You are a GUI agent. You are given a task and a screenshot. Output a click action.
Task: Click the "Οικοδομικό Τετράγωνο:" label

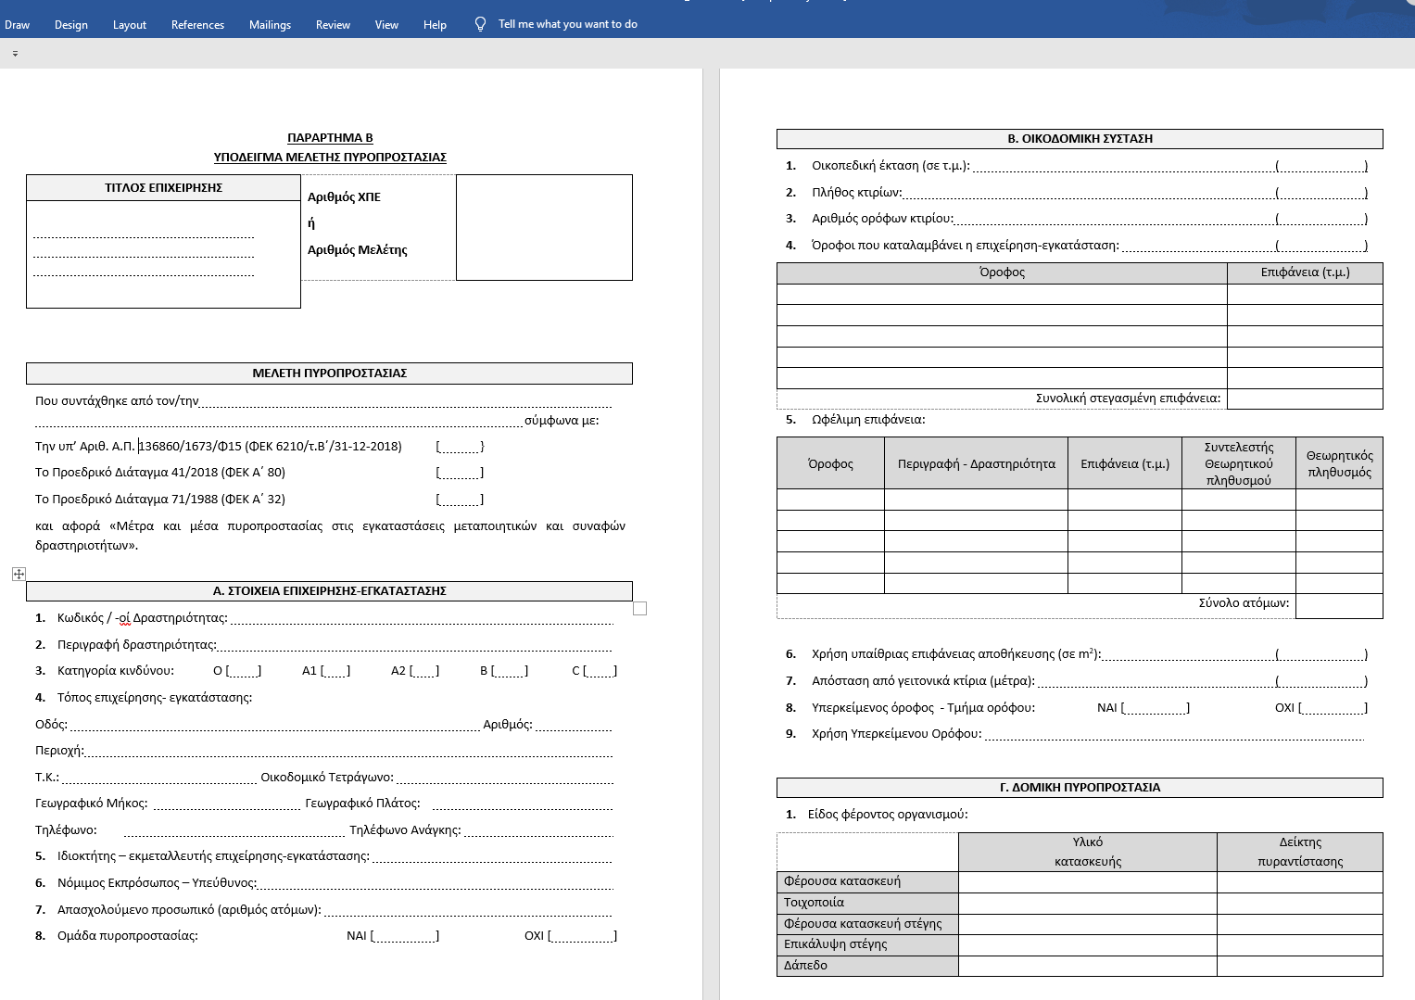click(327, 777)
